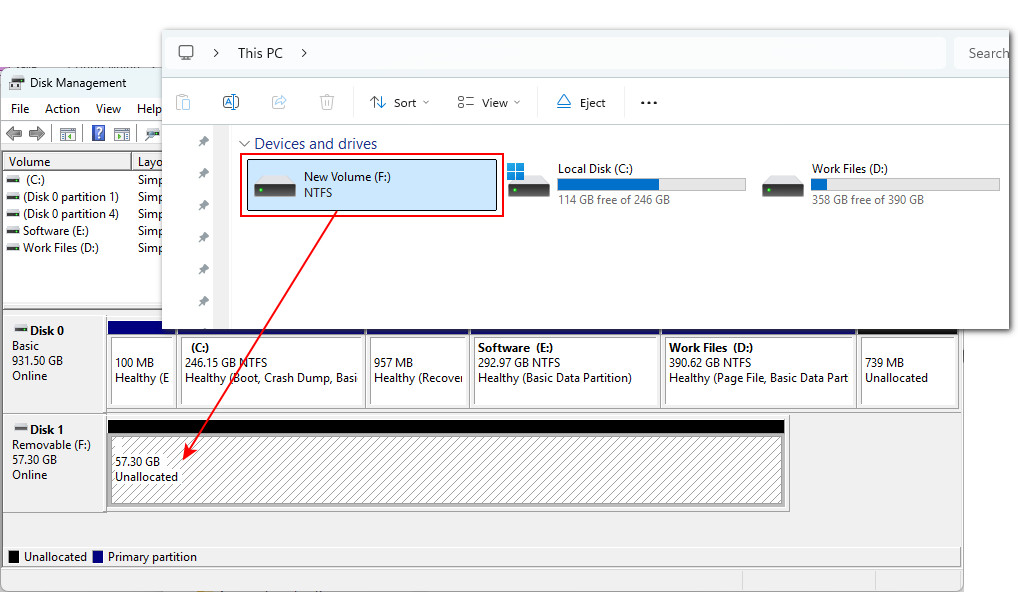
Task: Click the Volume column header
Action: [68, 162]
